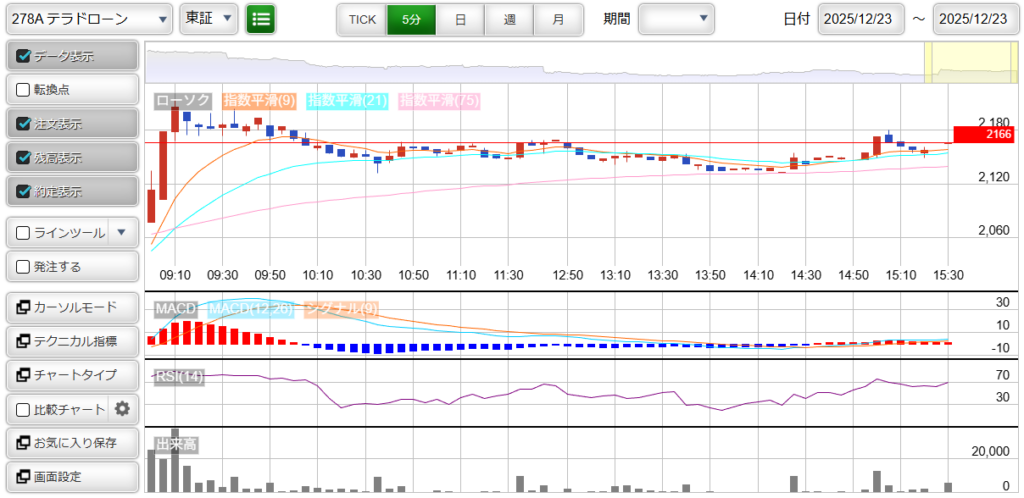The width and height of the screenshot is (1024, 498).
Task: Switch to the TICK chart tab
Action: click(361, 19)
